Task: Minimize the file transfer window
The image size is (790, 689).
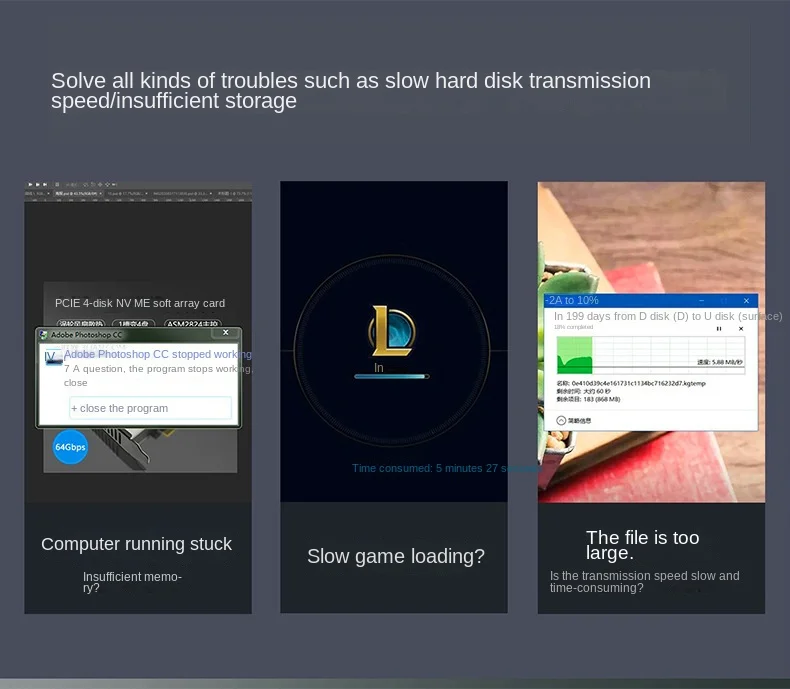Action: click(x=703, y=300)
